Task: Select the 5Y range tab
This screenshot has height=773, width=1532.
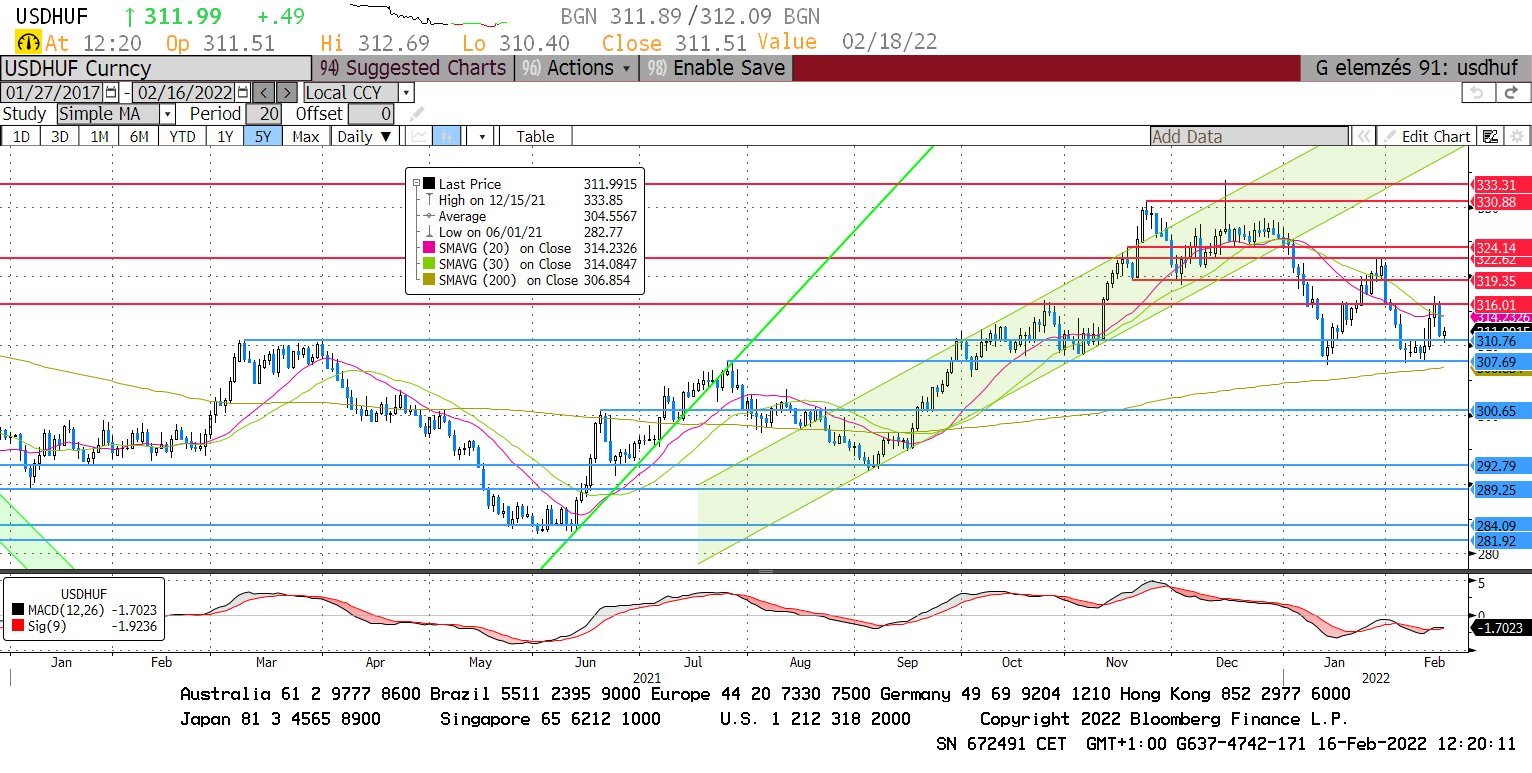Action: (x=263, y=136)
